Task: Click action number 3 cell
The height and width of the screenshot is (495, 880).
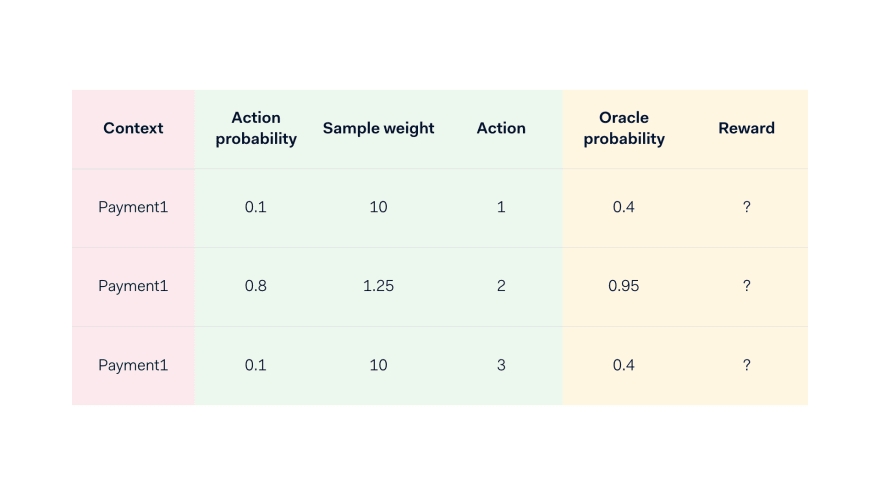Action: pyautogui.click(x=501, y=365)
